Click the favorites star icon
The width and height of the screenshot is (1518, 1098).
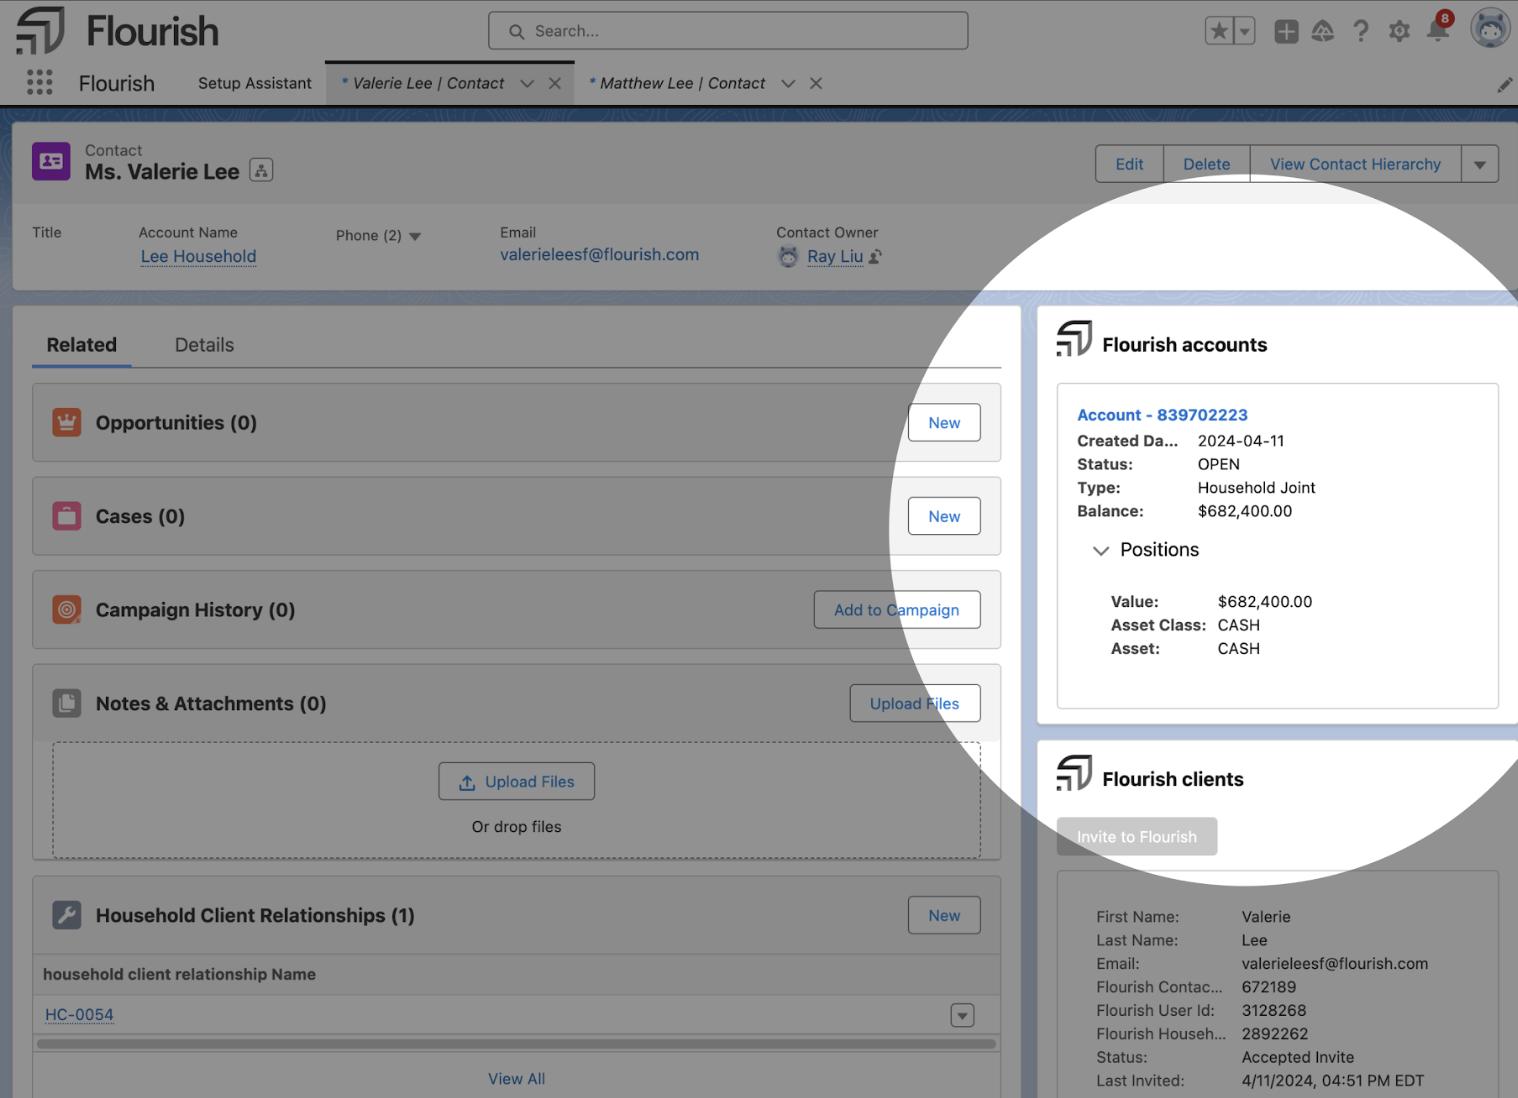(1222, 31)
